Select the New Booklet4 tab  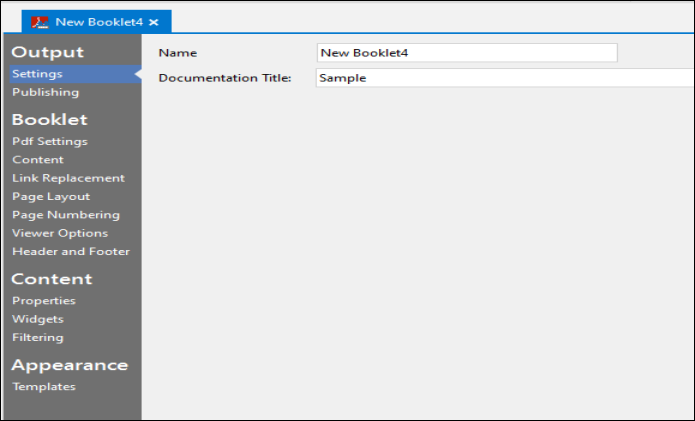[x=97, y=21]
